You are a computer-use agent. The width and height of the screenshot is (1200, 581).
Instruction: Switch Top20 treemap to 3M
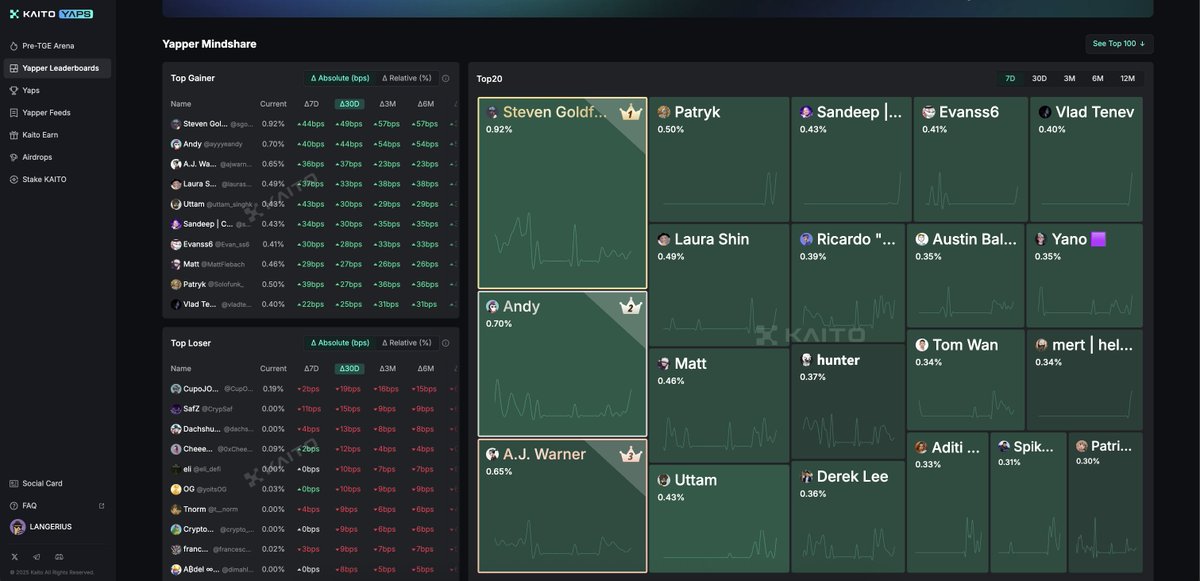(1069, 78)
